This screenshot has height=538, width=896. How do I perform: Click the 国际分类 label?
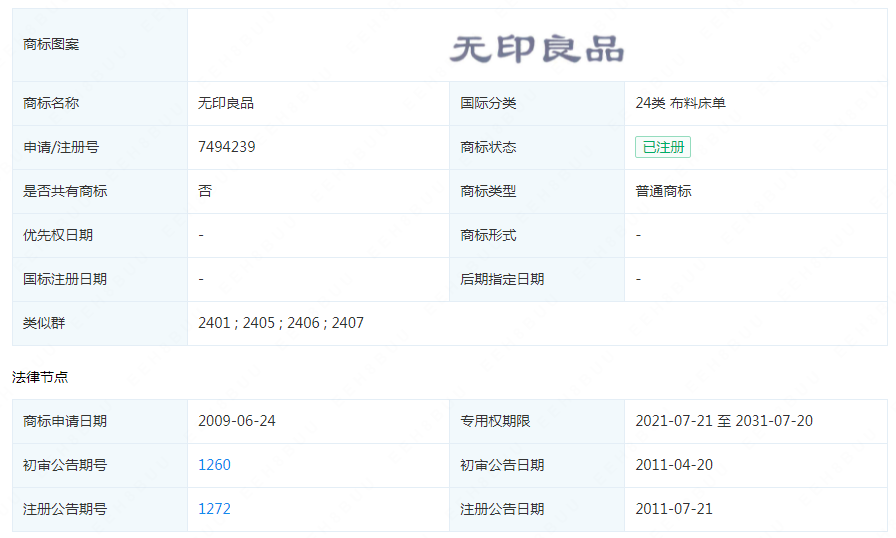pos(488,103)
